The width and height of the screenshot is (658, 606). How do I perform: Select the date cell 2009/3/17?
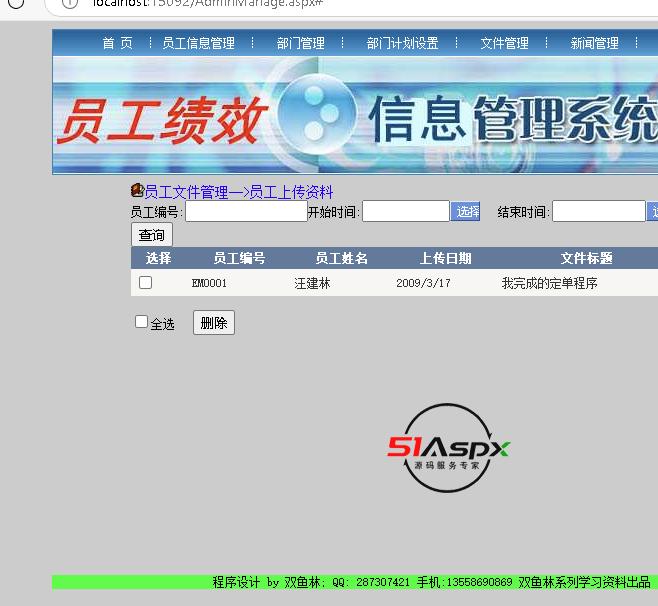click(x=423, y=283)
